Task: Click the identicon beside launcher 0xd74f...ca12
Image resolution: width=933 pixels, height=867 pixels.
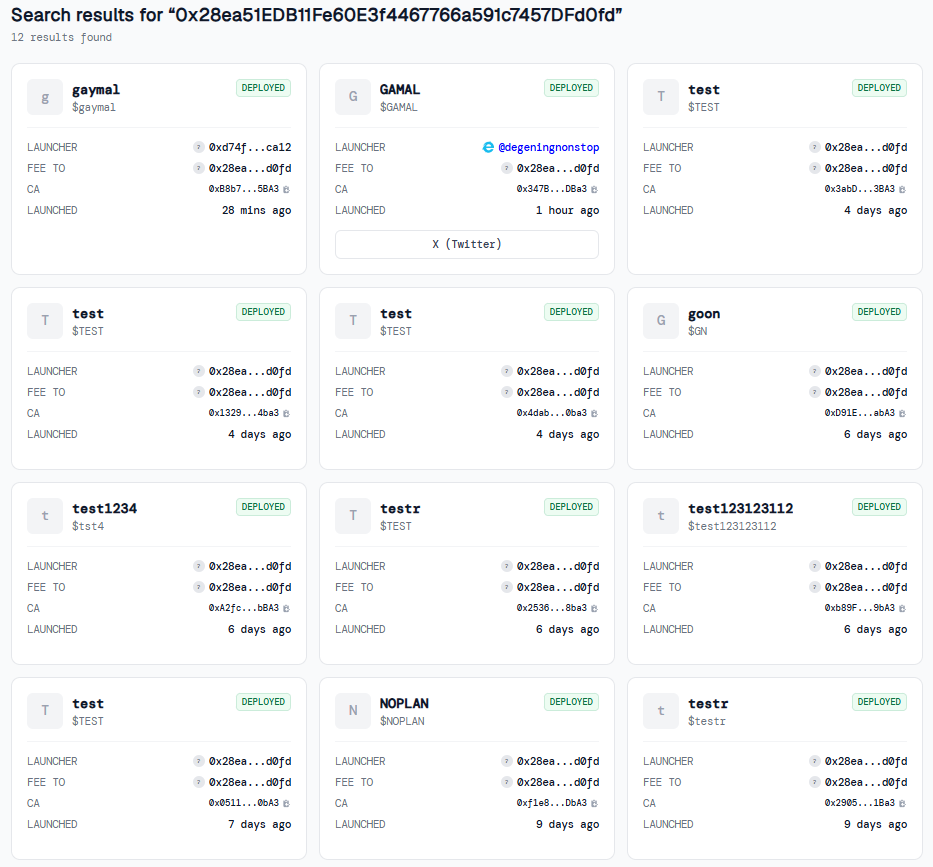Action: tap(199, 147)
